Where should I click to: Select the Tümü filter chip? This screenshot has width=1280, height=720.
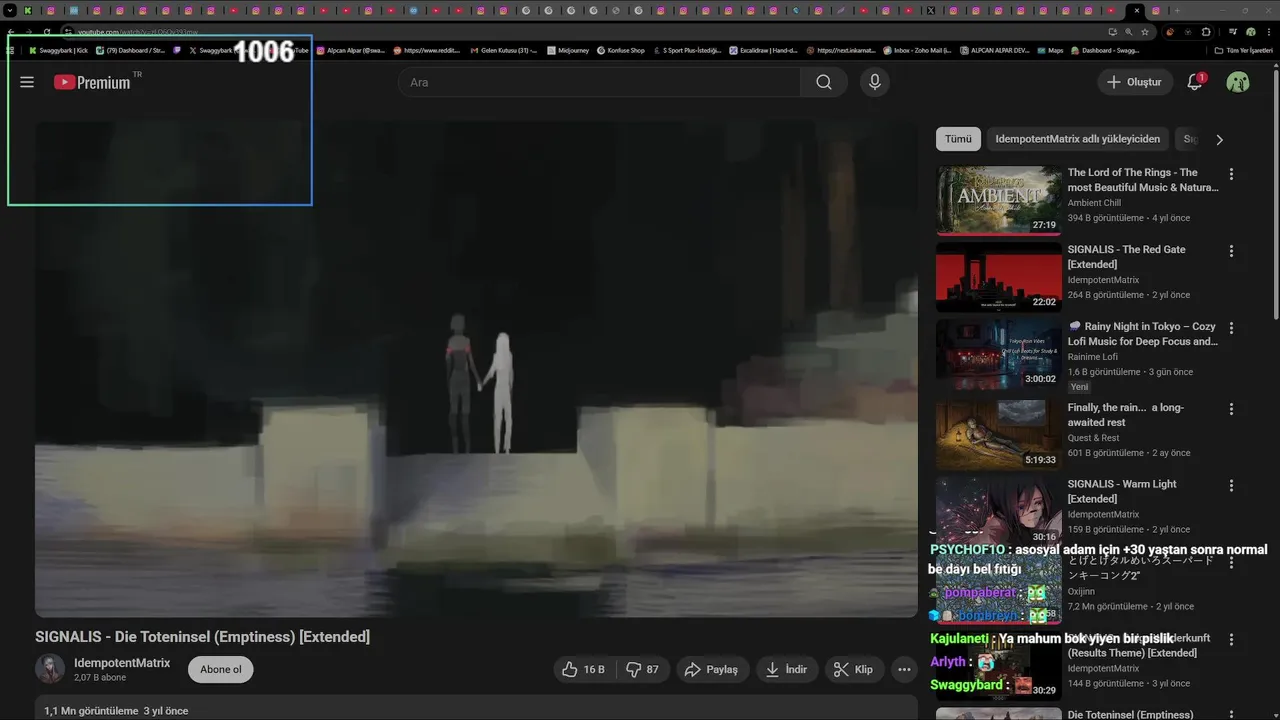958,139
